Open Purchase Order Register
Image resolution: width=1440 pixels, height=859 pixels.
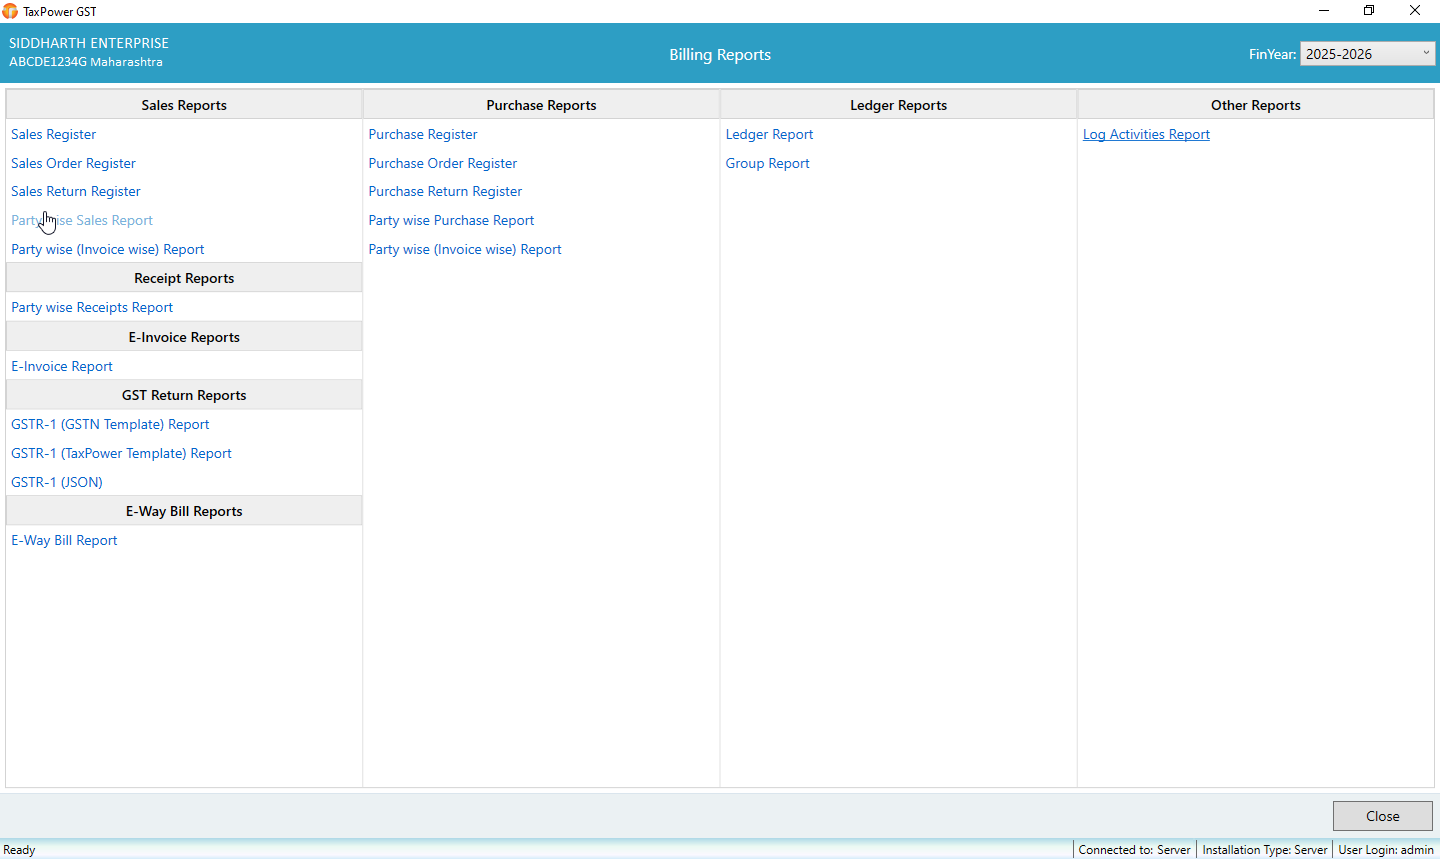443,163
